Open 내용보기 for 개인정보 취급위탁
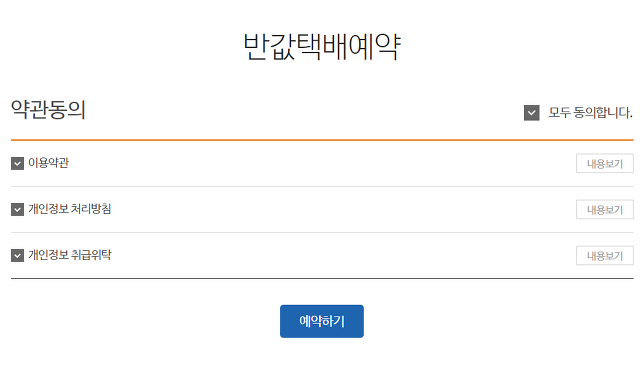 [x=604, y=256]
